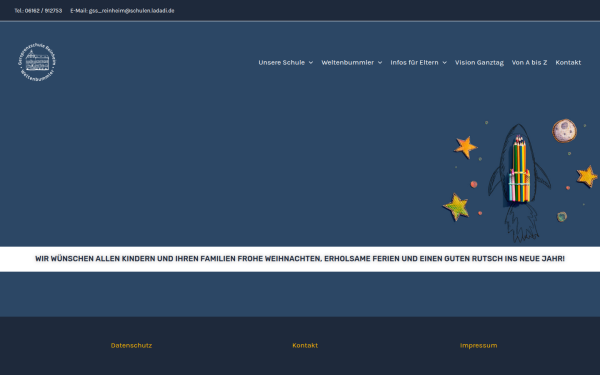Click the school email address link
Screen dimensions: 600x375
coord(131,11)
